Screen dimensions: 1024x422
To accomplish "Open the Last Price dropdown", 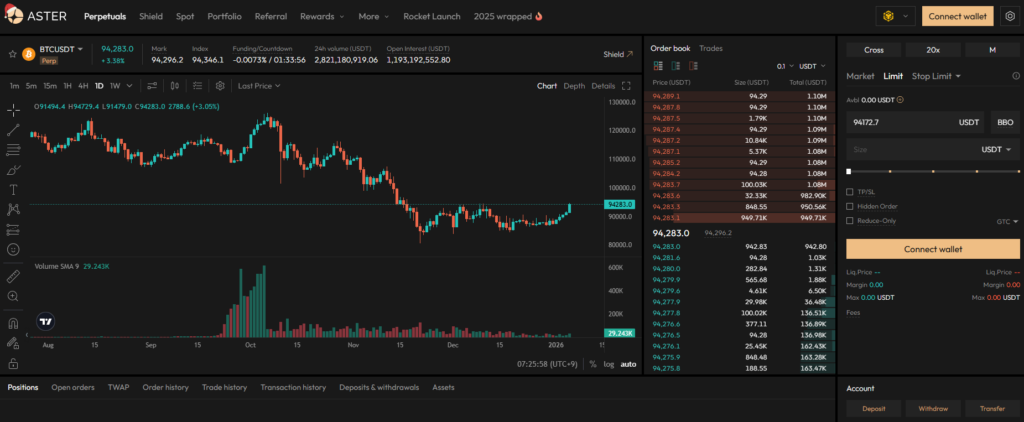I will pyautogui.click(x=259, y=86).
